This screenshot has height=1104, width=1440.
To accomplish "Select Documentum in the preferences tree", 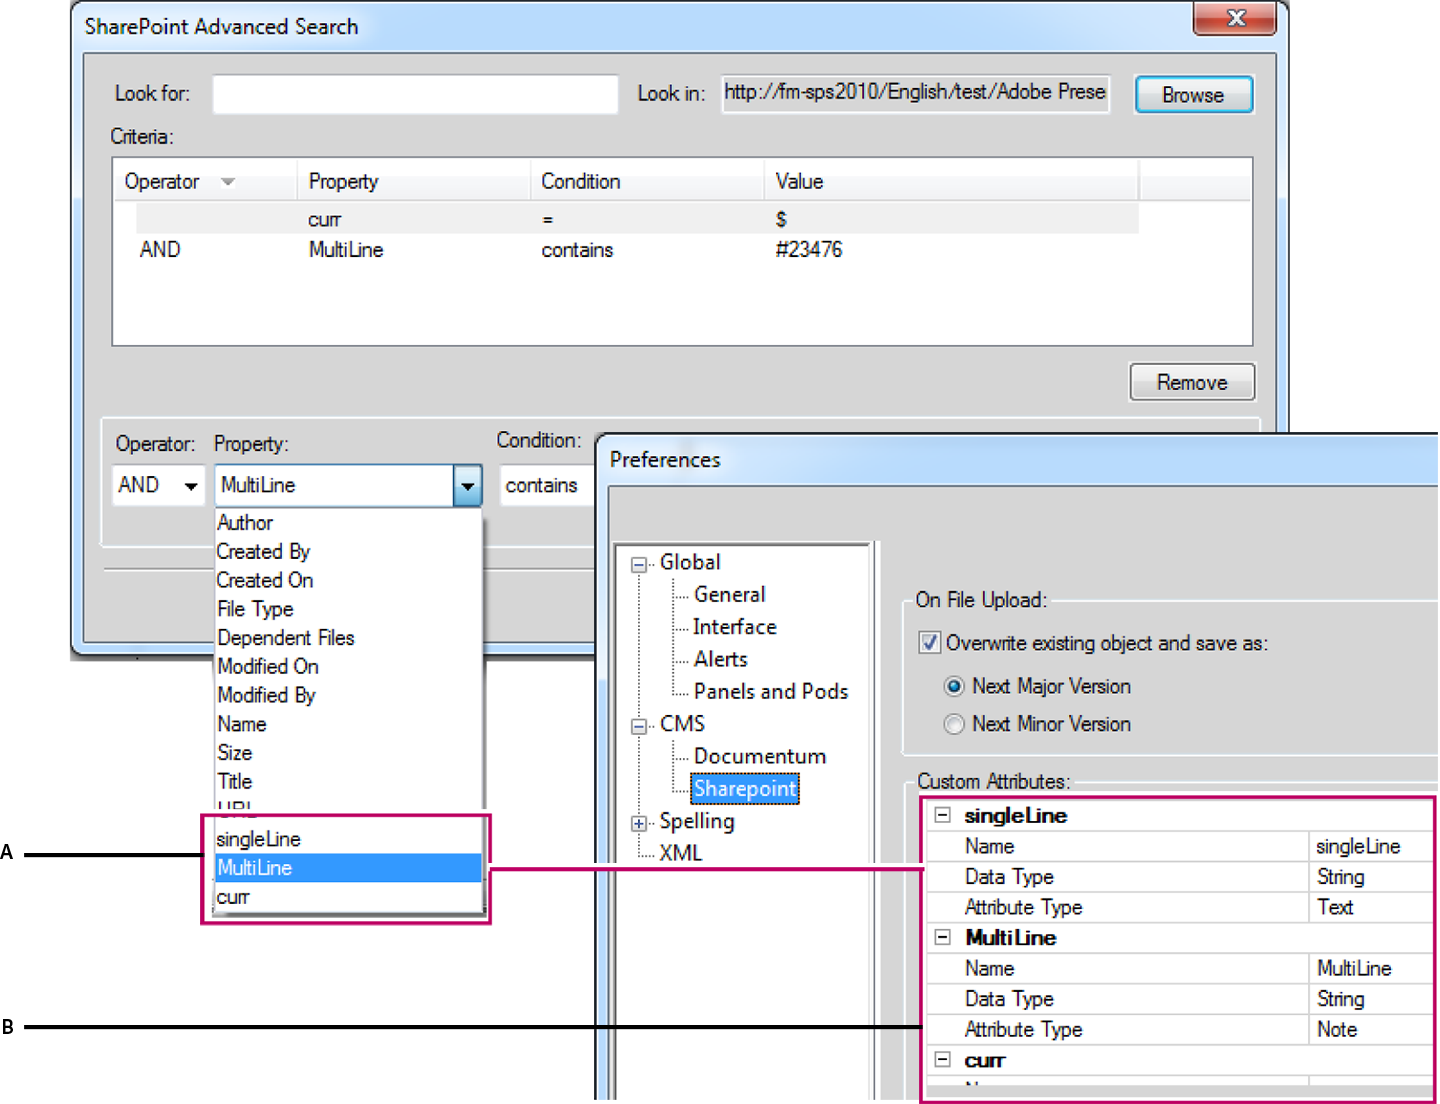I will pyautogui.click(x=759, y=756).
